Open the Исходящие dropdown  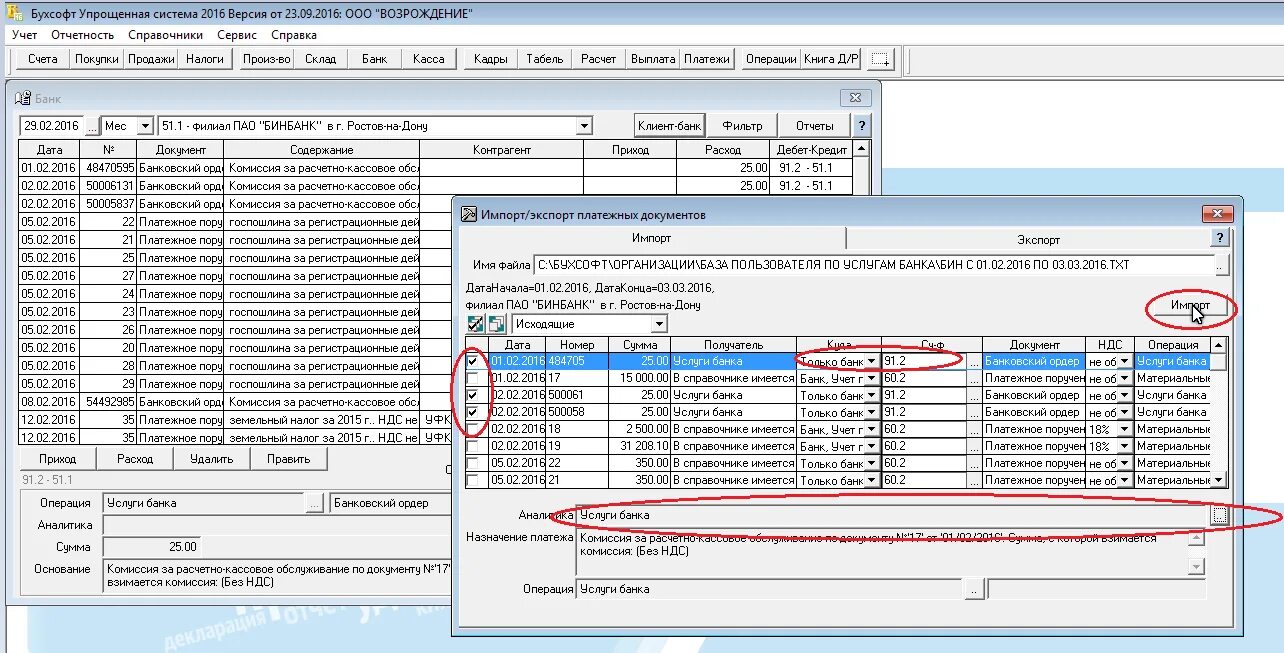click(658, 324)
